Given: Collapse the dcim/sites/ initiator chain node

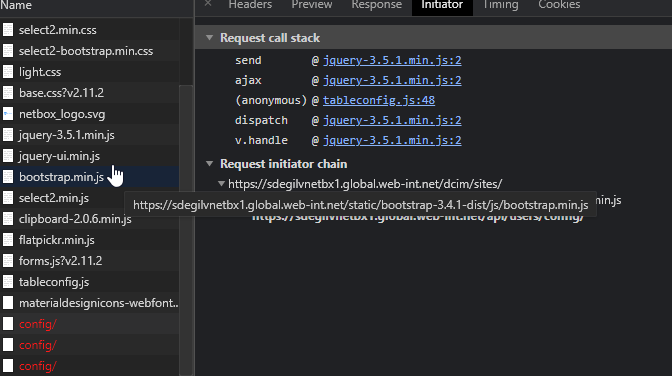Looking at the screenshot, I should click(221, 183).
